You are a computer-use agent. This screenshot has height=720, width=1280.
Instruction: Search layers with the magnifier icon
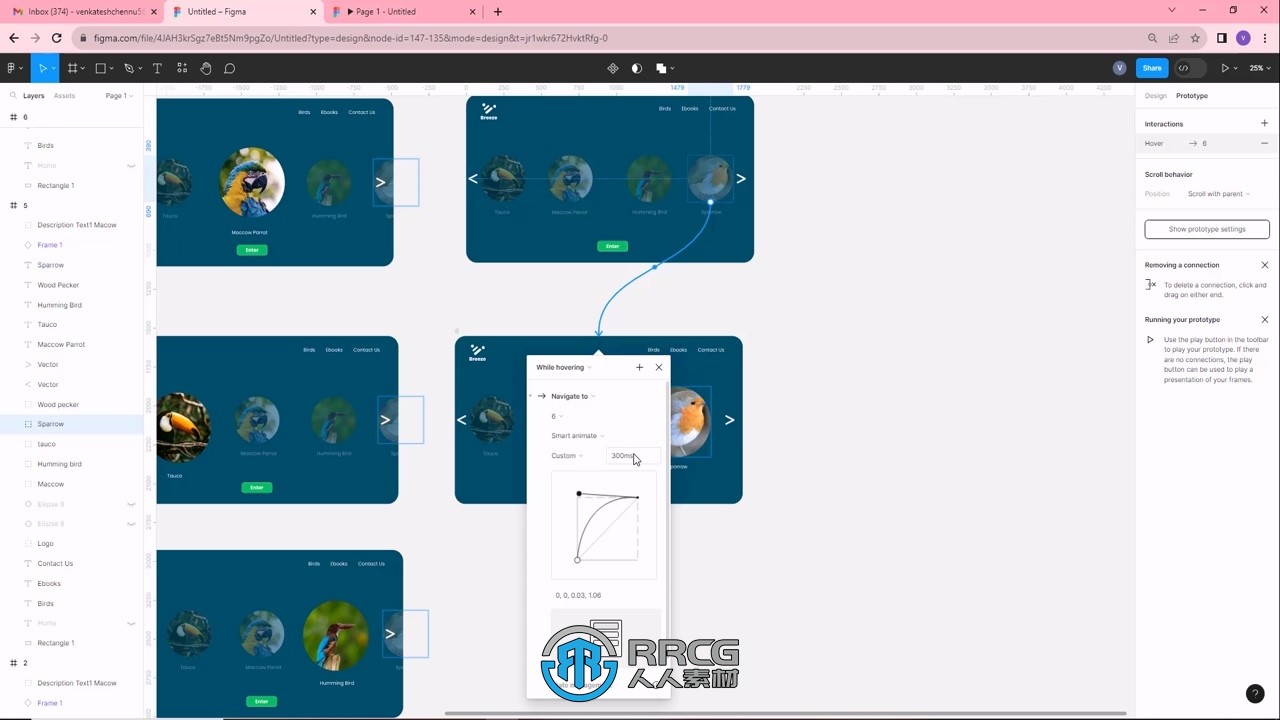13,96
